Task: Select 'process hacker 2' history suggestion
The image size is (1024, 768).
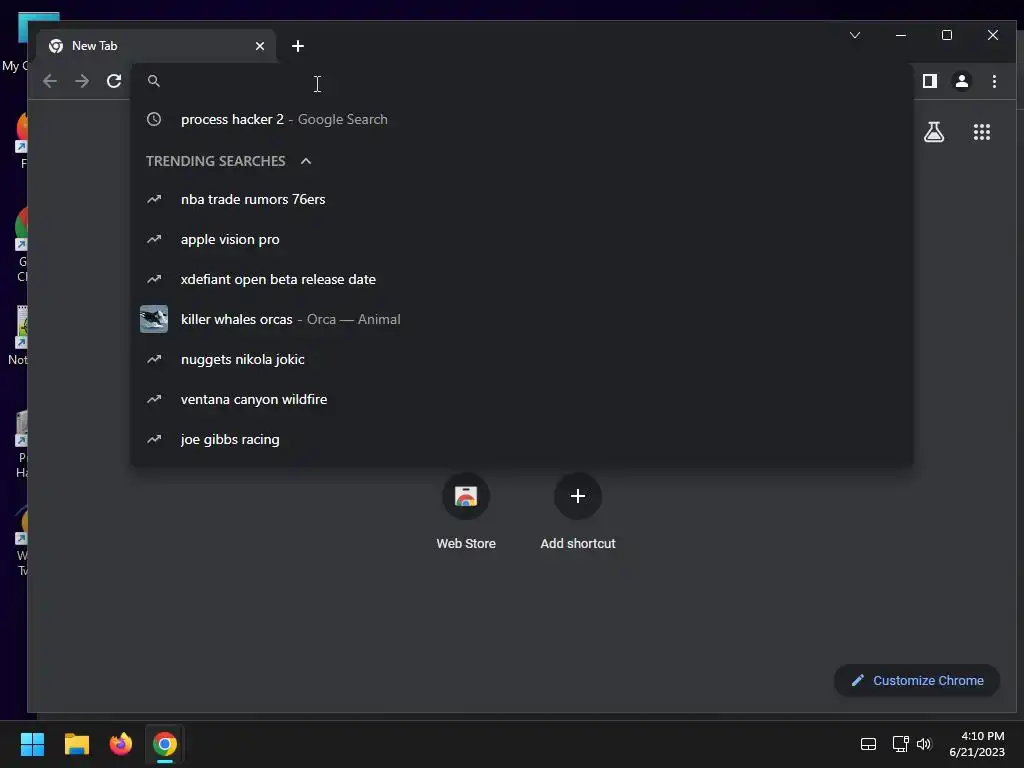Action: click(x=522, y=119)
